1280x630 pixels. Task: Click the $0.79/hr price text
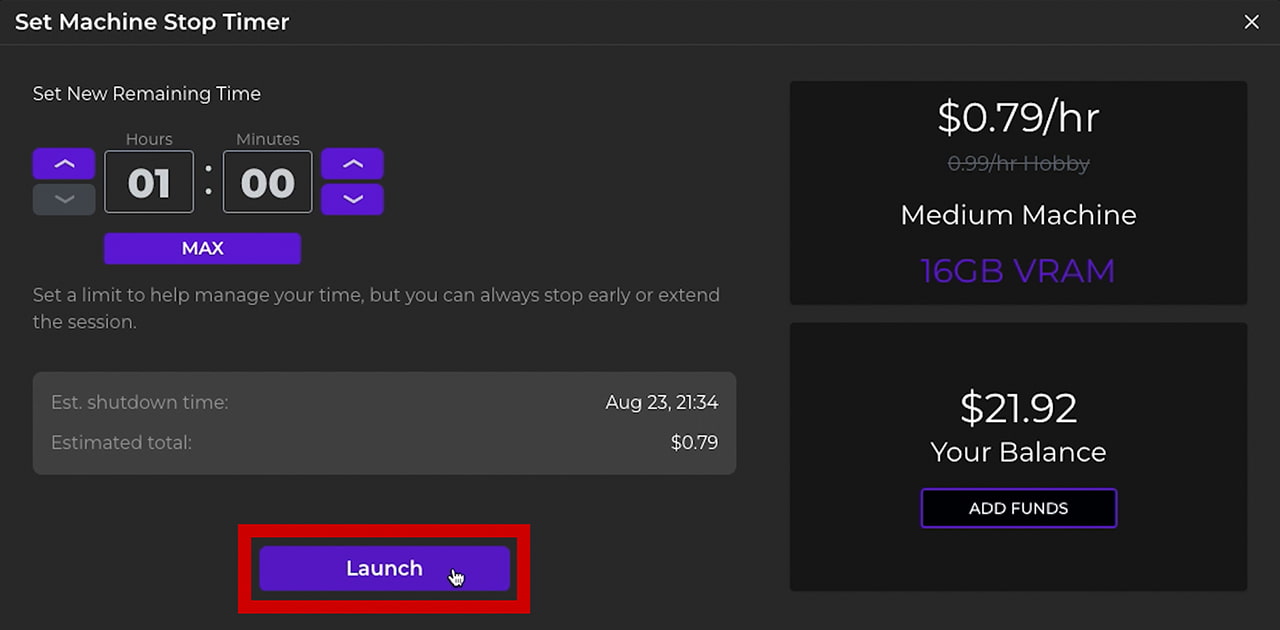pos(1018,118)
